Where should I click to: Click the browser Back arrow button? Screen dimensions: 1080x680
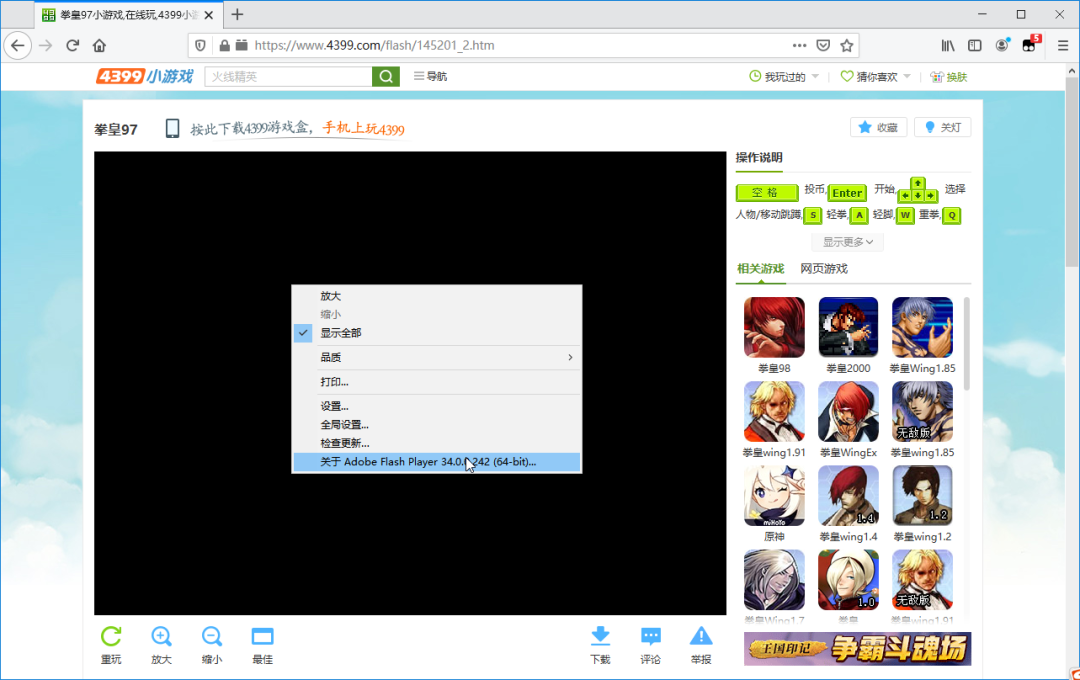(18, 45)
